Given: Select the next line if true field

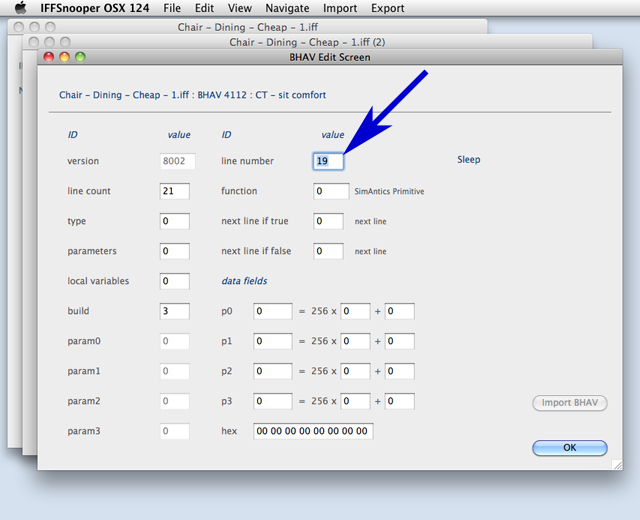Looking at the screenshot, I should pyautogui.click(x=328, y=221).
